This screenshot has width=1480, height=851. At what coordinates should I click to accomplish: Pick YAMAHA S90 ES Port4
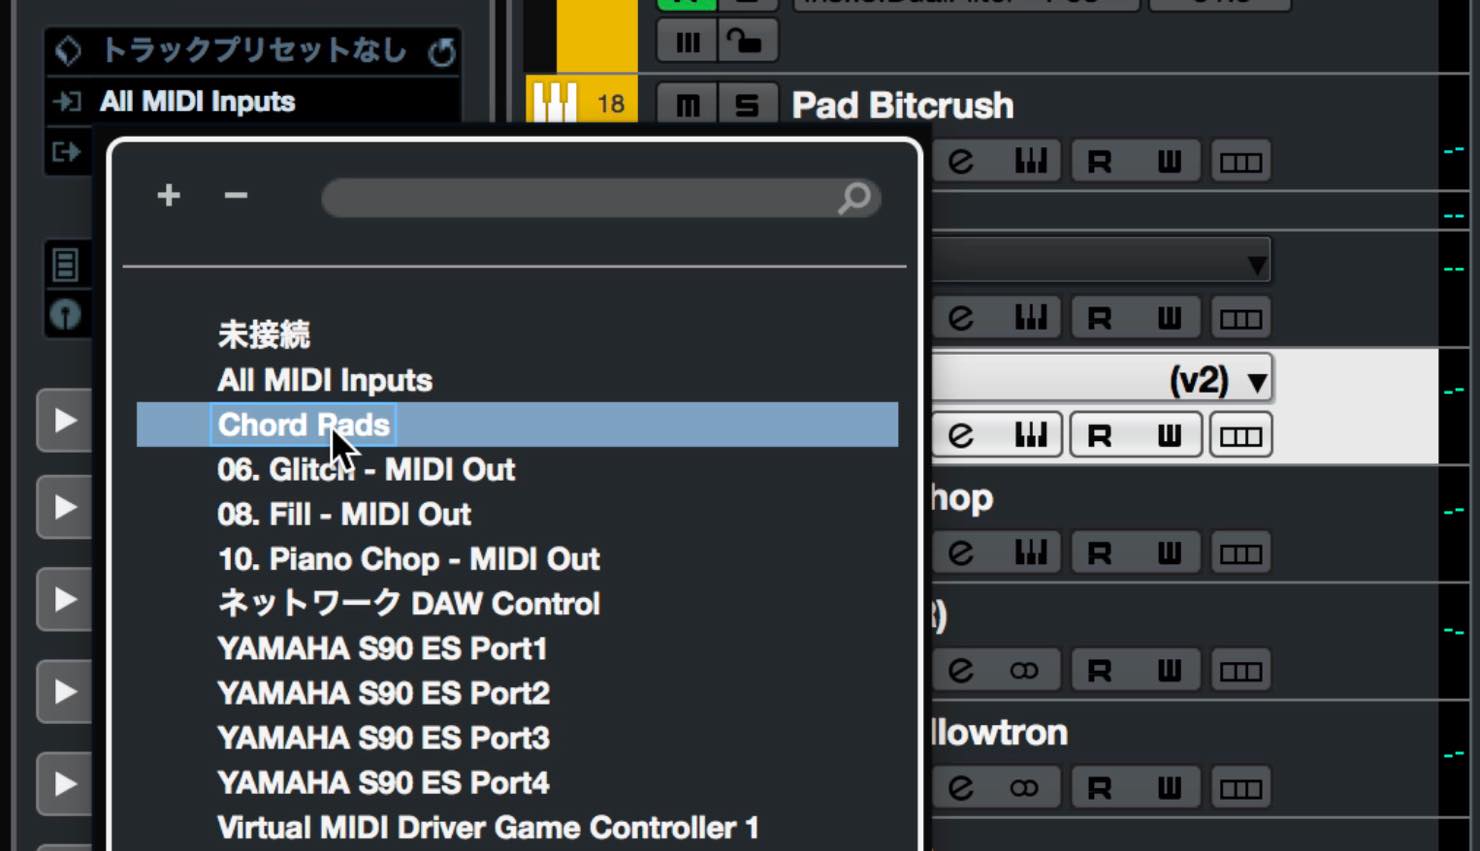click(x=383, y=783)
